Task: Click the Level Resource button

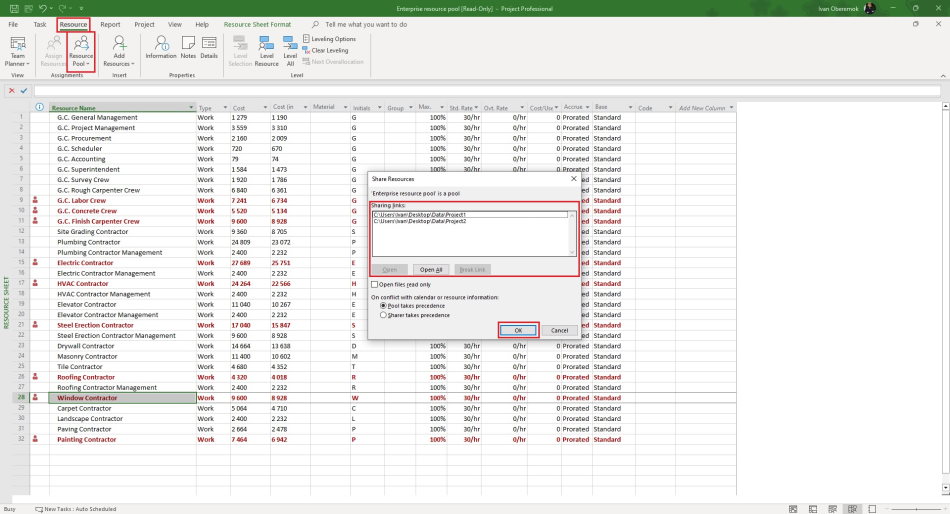Action: 267,52
